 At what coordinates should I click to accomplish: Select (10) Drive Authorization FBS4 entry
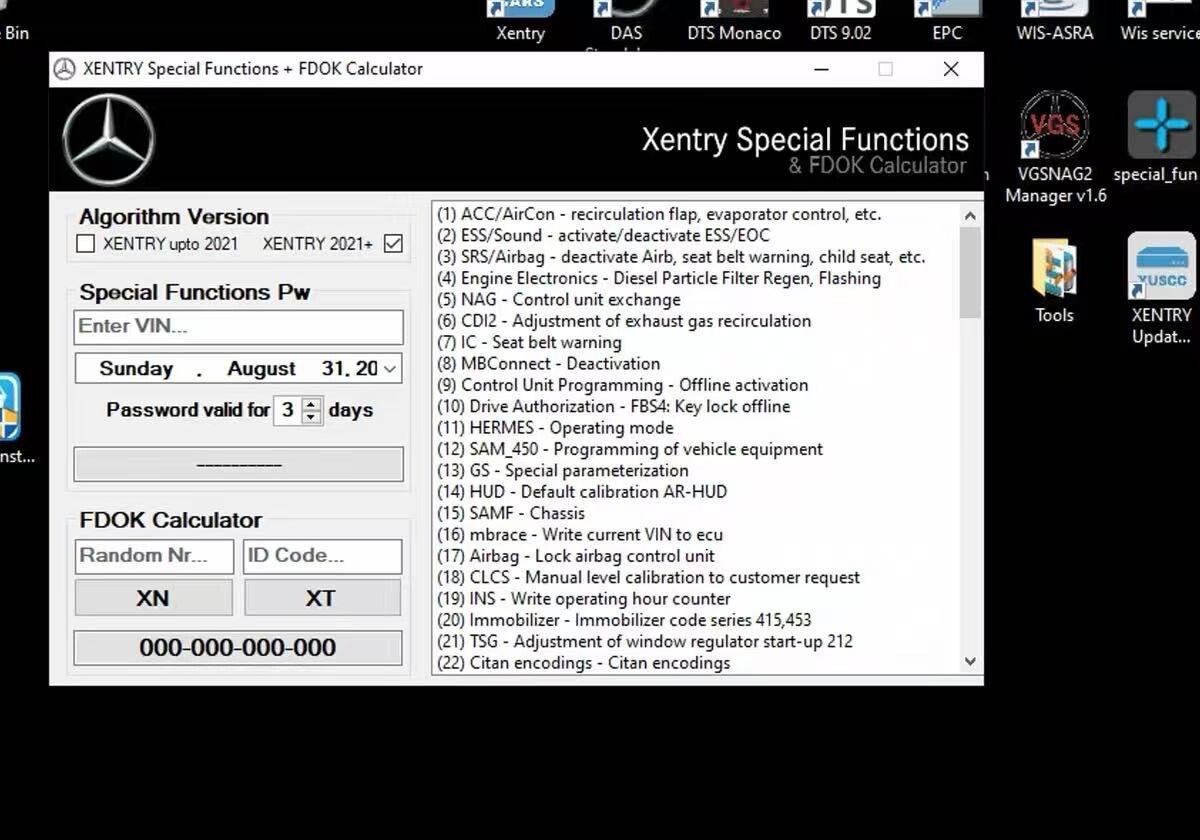pos(613,406)
